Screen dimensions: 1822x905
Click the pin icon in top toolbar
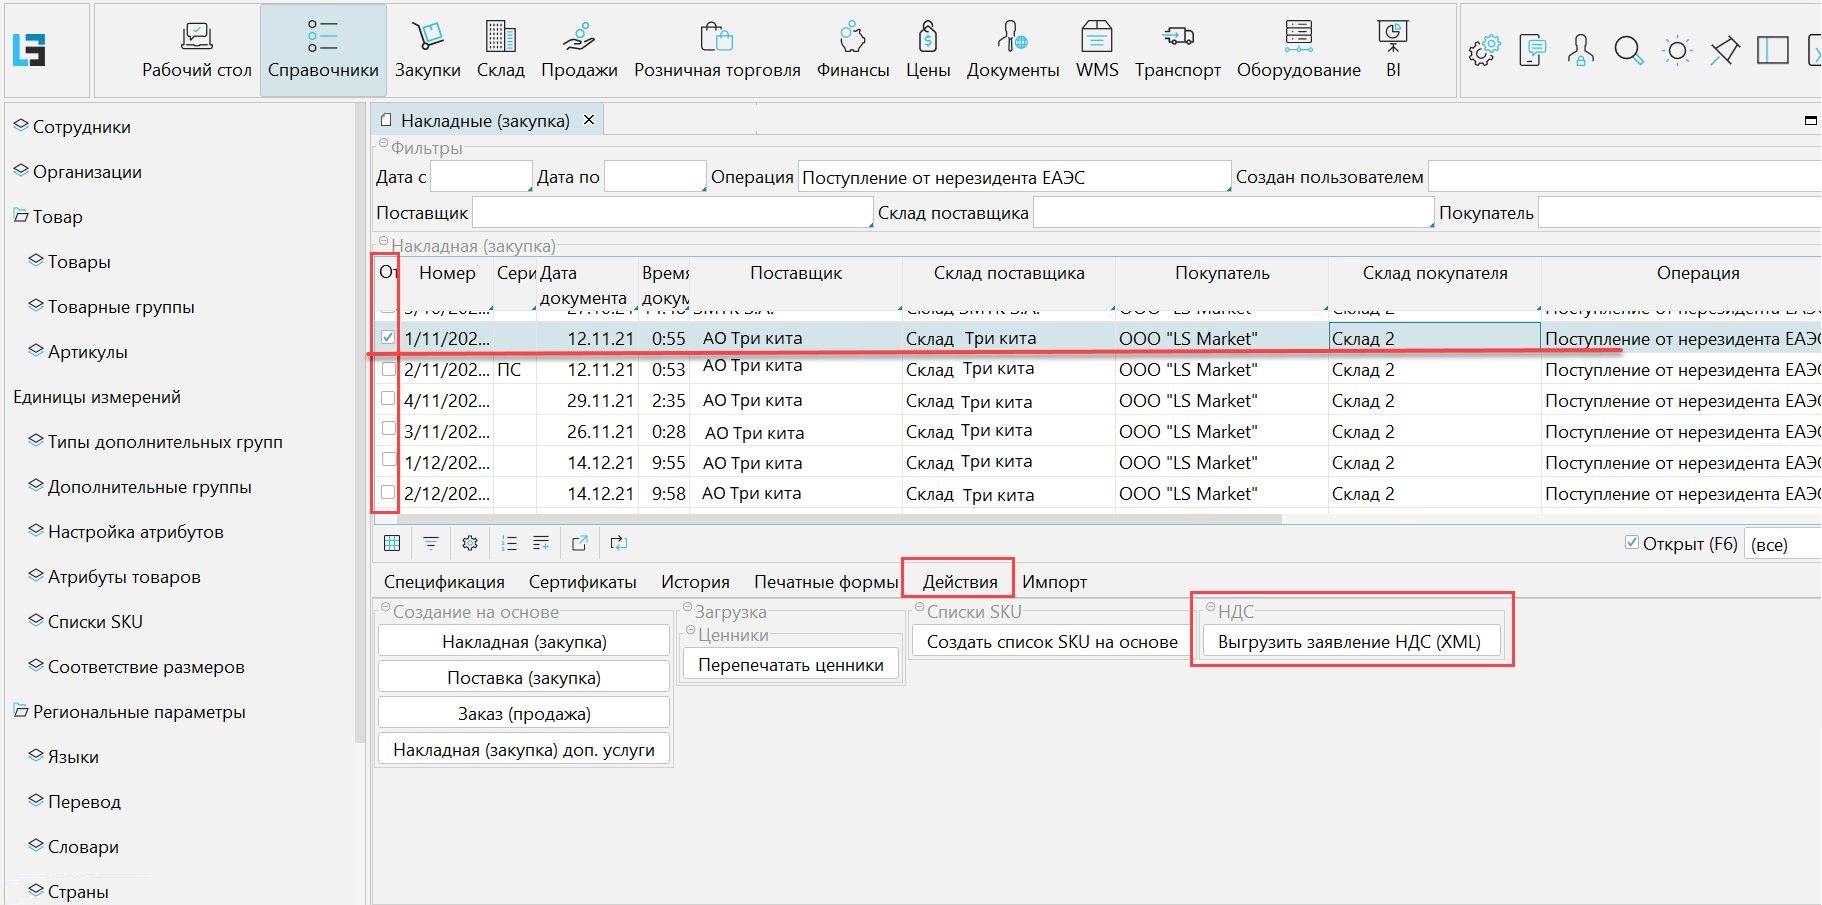pos(1725,50)
